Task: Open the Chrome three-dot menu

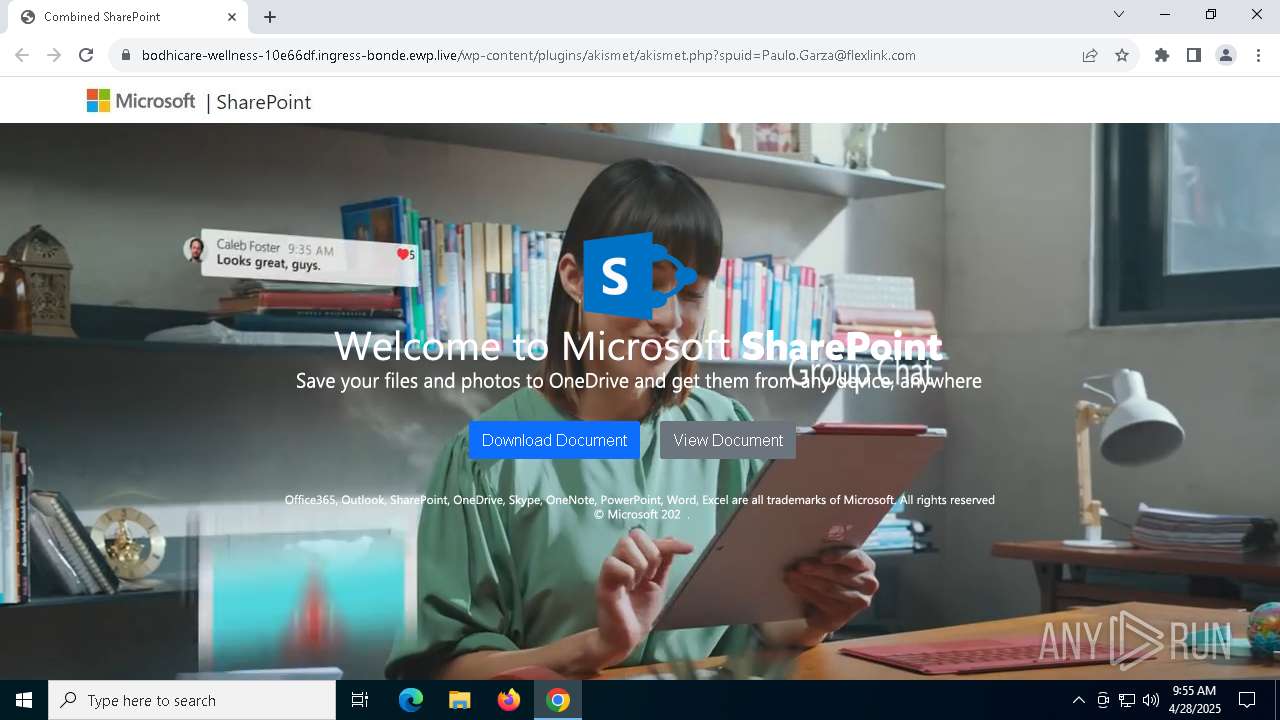Action: click(x=1258, y=55)
